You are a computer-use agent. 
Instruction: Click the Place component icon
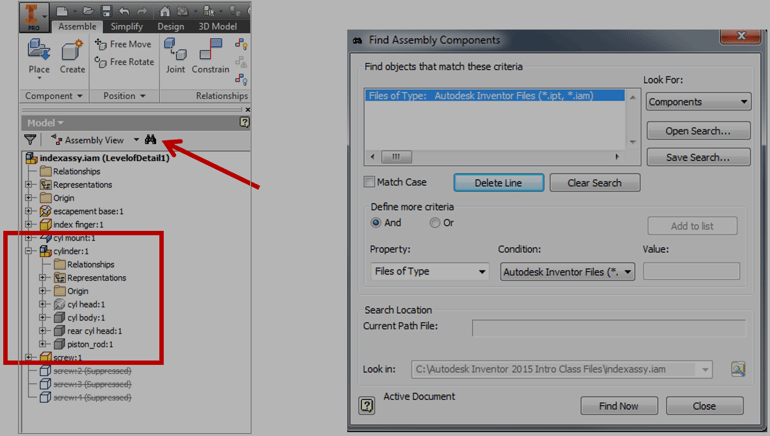tap(38, 50)
